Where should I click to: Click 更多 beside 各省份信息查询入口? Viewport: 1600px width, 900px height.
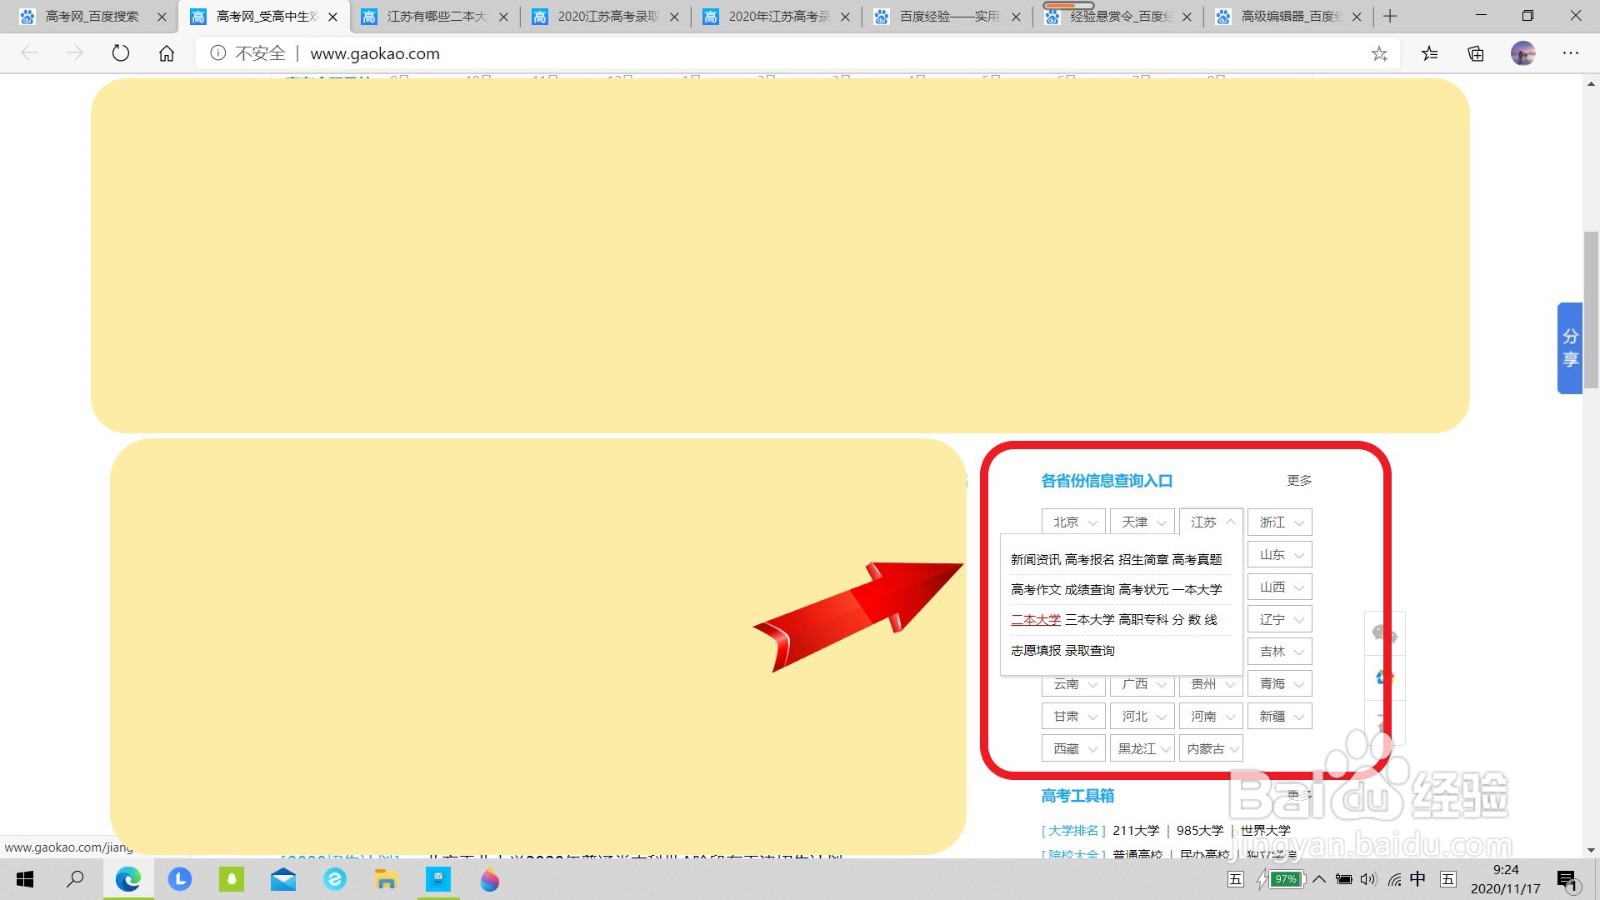tap(1299, 481)
